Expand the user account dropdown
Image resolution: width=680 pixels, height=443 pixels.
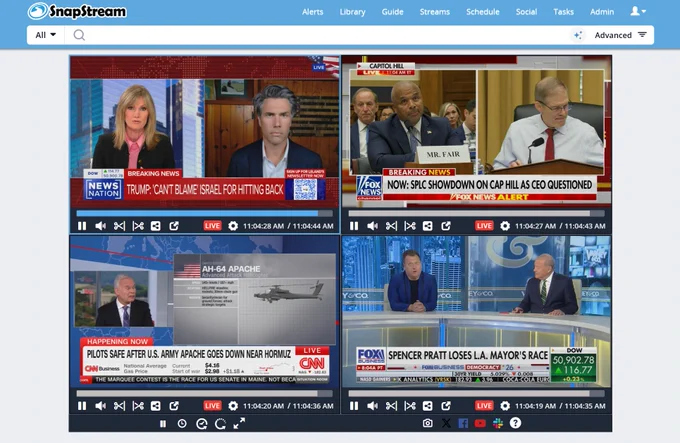pos(638,11)
